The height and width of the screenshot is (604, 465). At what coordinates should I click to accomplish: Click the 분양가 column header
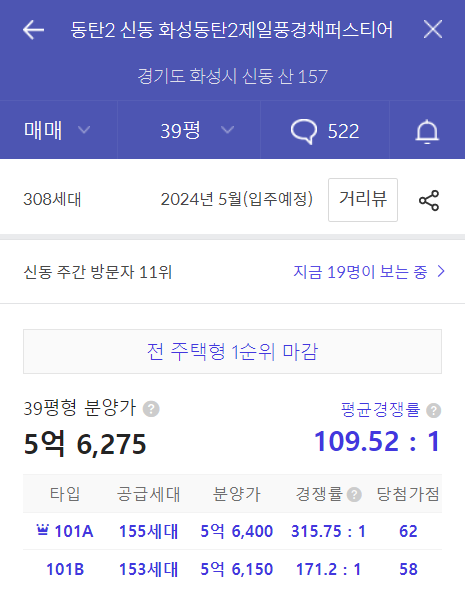237,494
